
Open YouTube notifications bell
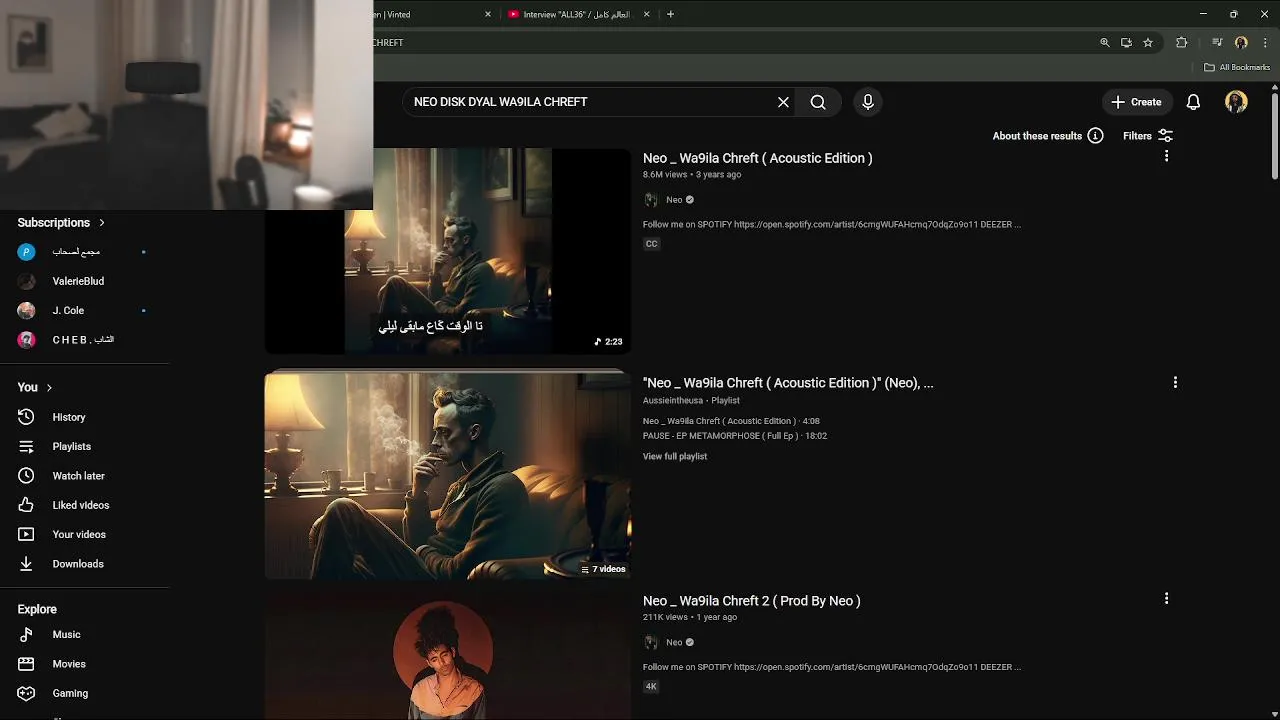tap(1193, 102)
